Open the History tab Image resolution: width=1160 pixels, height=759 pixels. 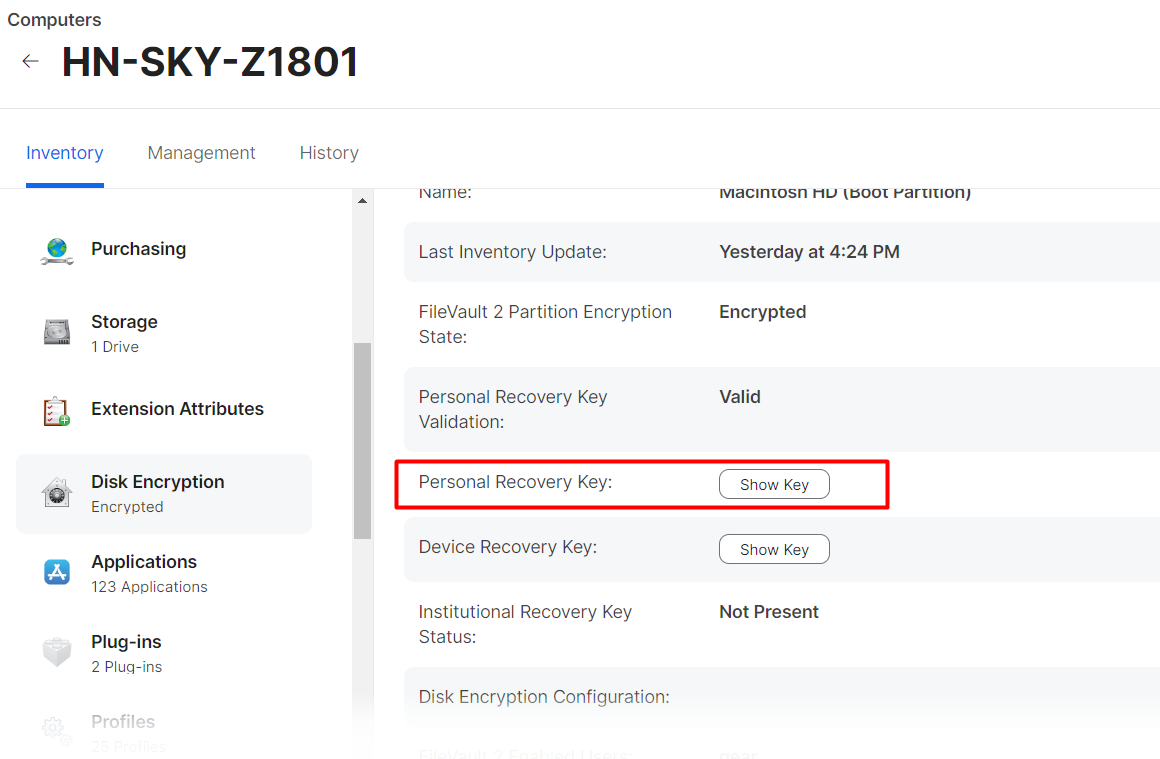pyautogui.click(x=329, y=153)
